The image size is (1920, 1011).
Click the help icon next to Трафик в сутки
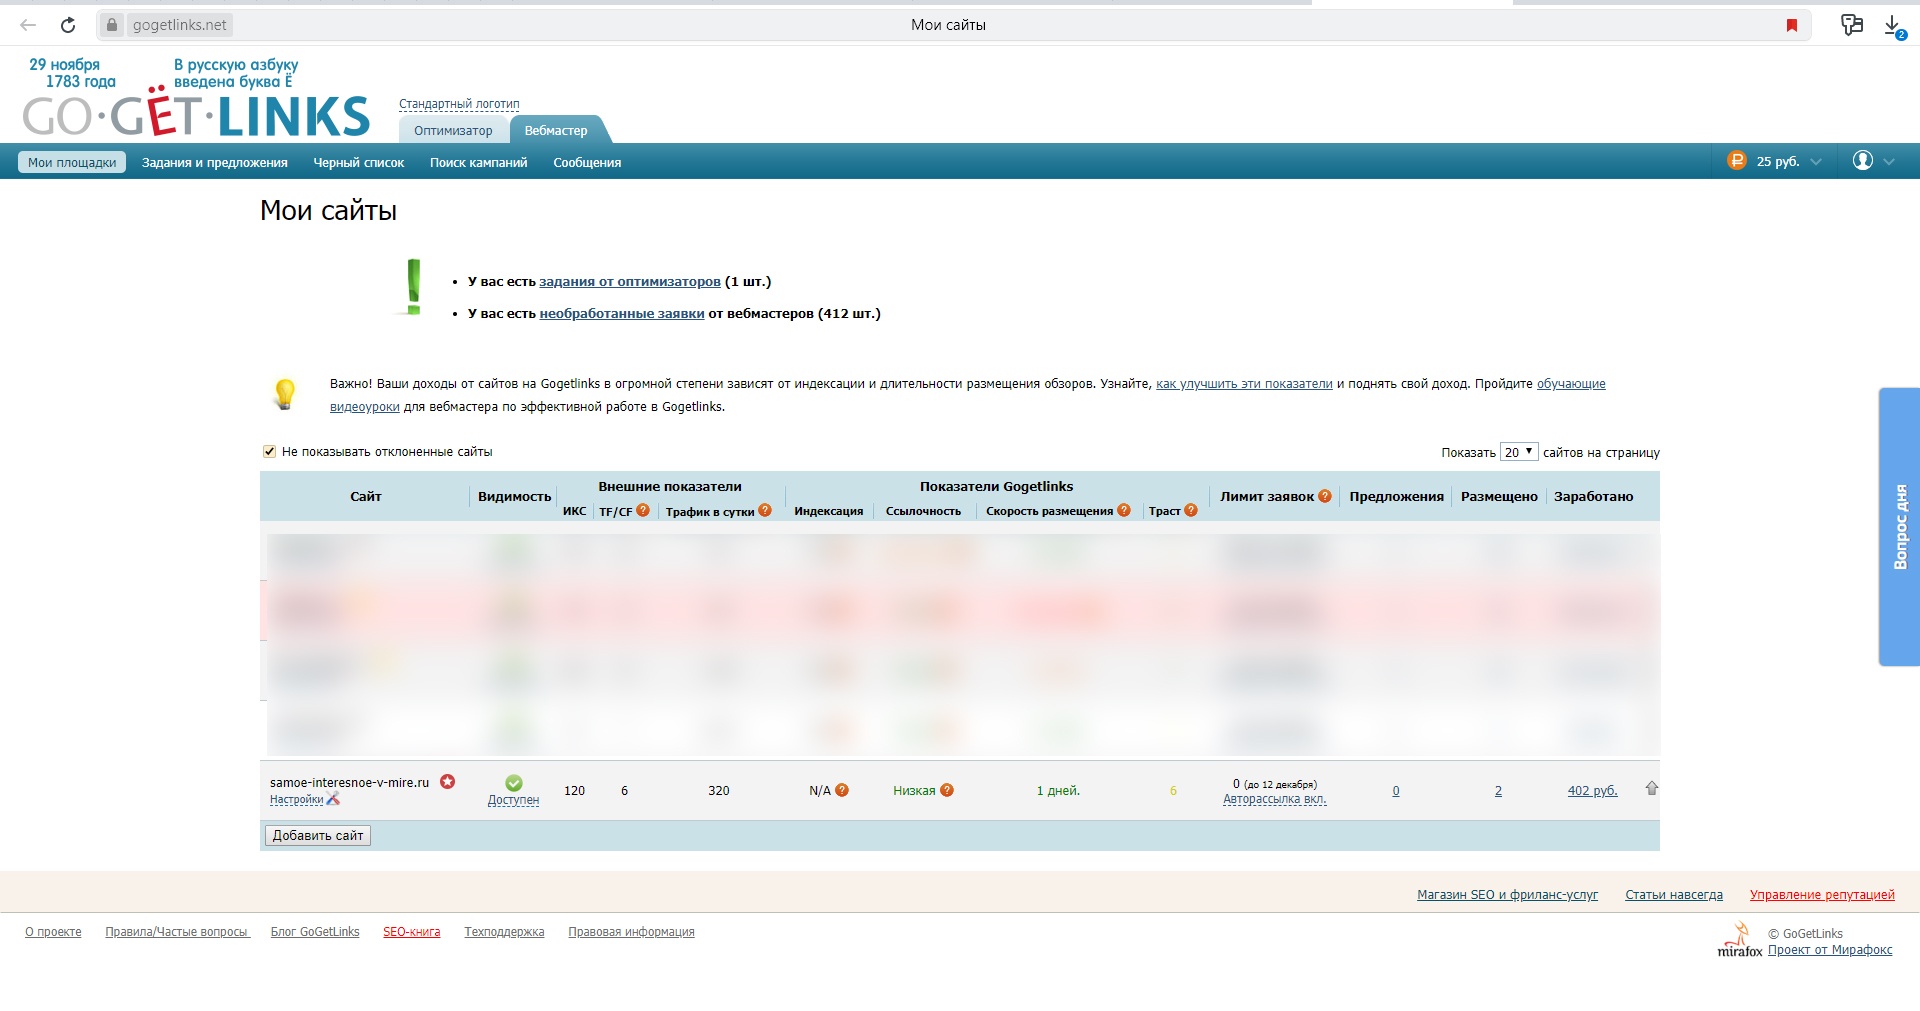point(765,510)
